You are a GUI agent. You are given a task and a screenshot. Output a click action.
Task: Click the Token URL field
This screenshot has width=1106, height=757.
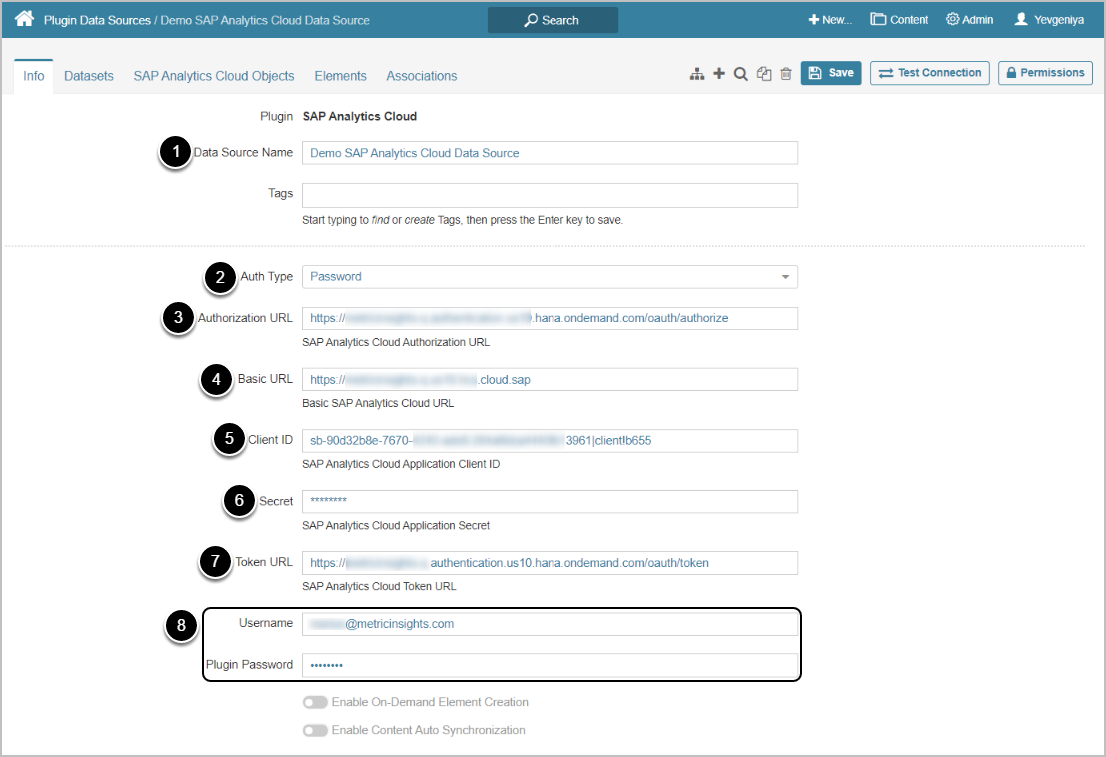pos(549,563)
